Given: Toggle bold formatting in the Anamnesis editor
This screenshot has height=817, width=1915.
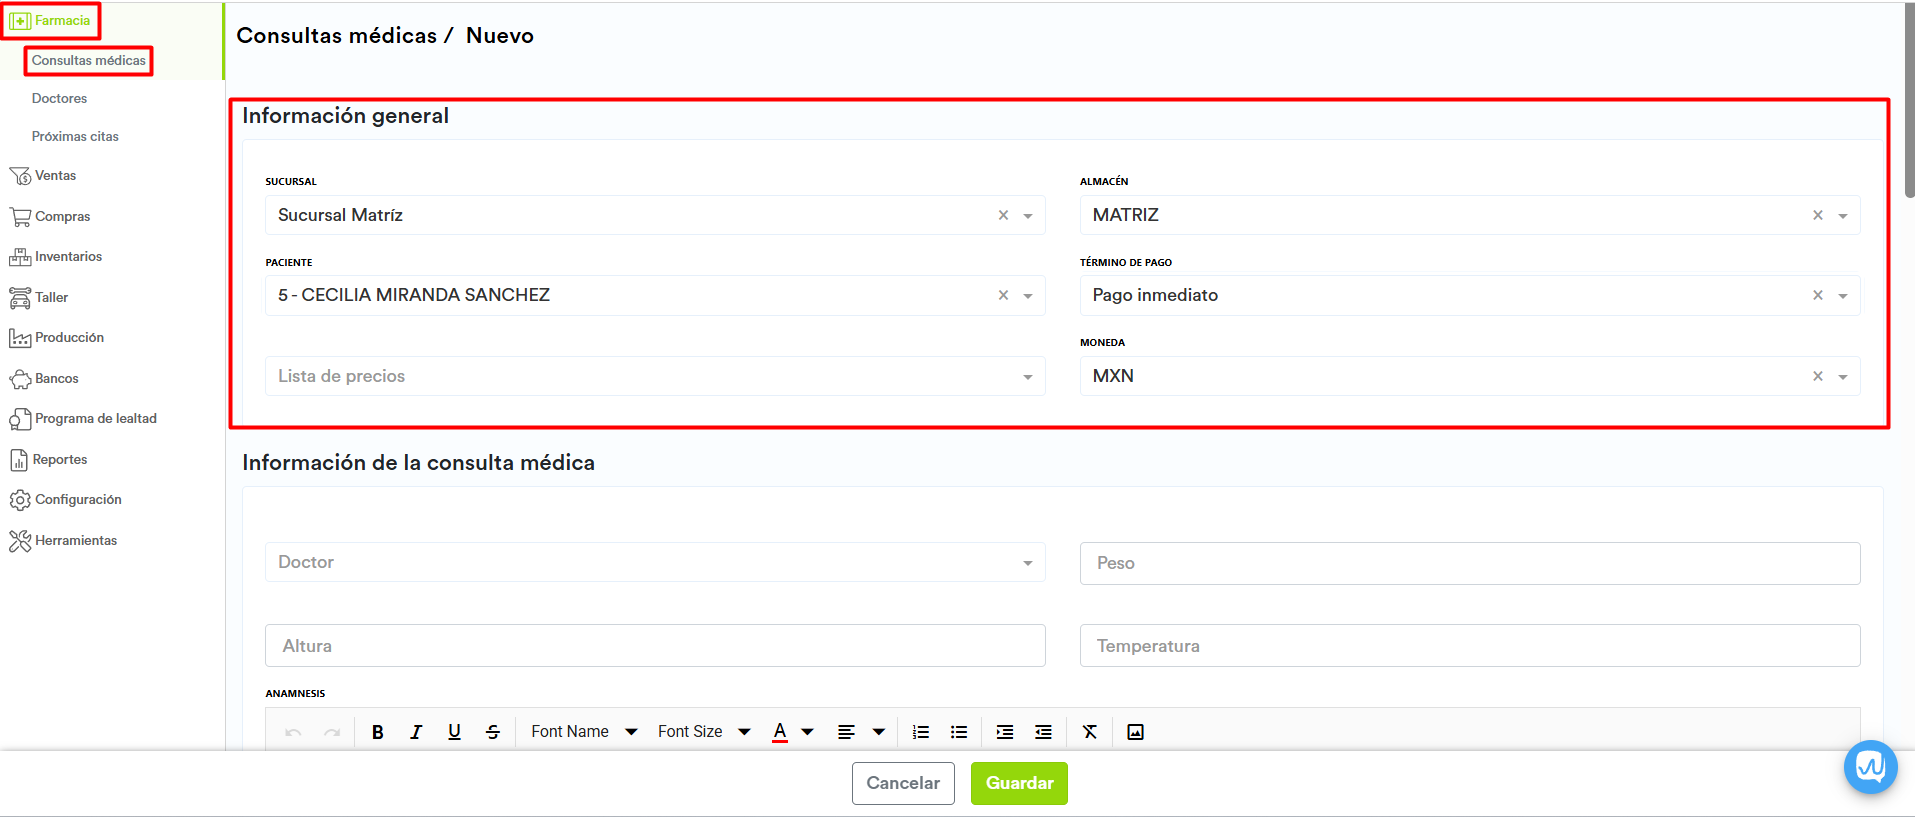Looking at the screenshot, I should tap(377, 732).
